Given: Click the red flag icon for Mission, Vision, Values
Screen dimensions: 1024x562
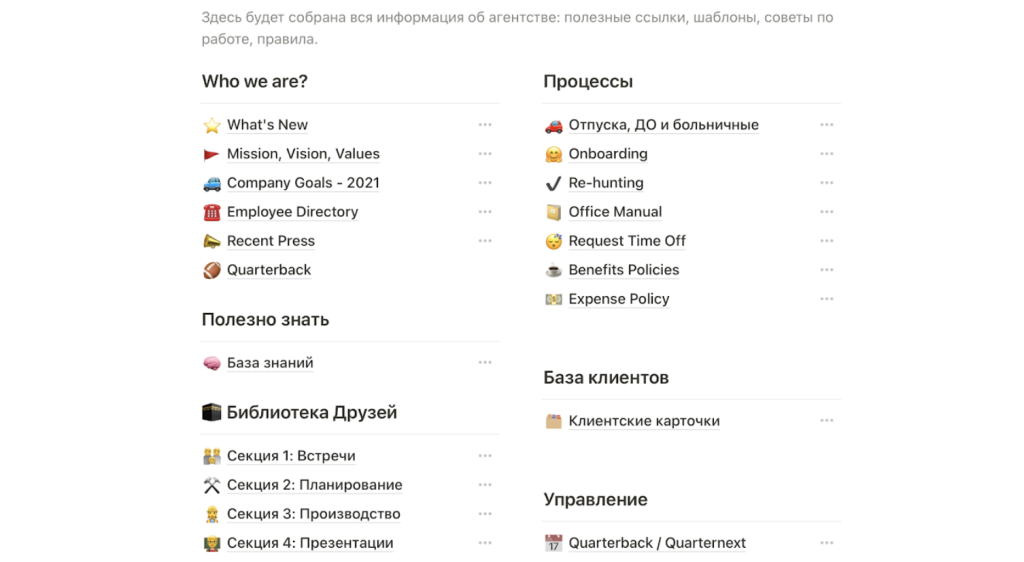Looking at the screenshot, I should click(212, 154).
